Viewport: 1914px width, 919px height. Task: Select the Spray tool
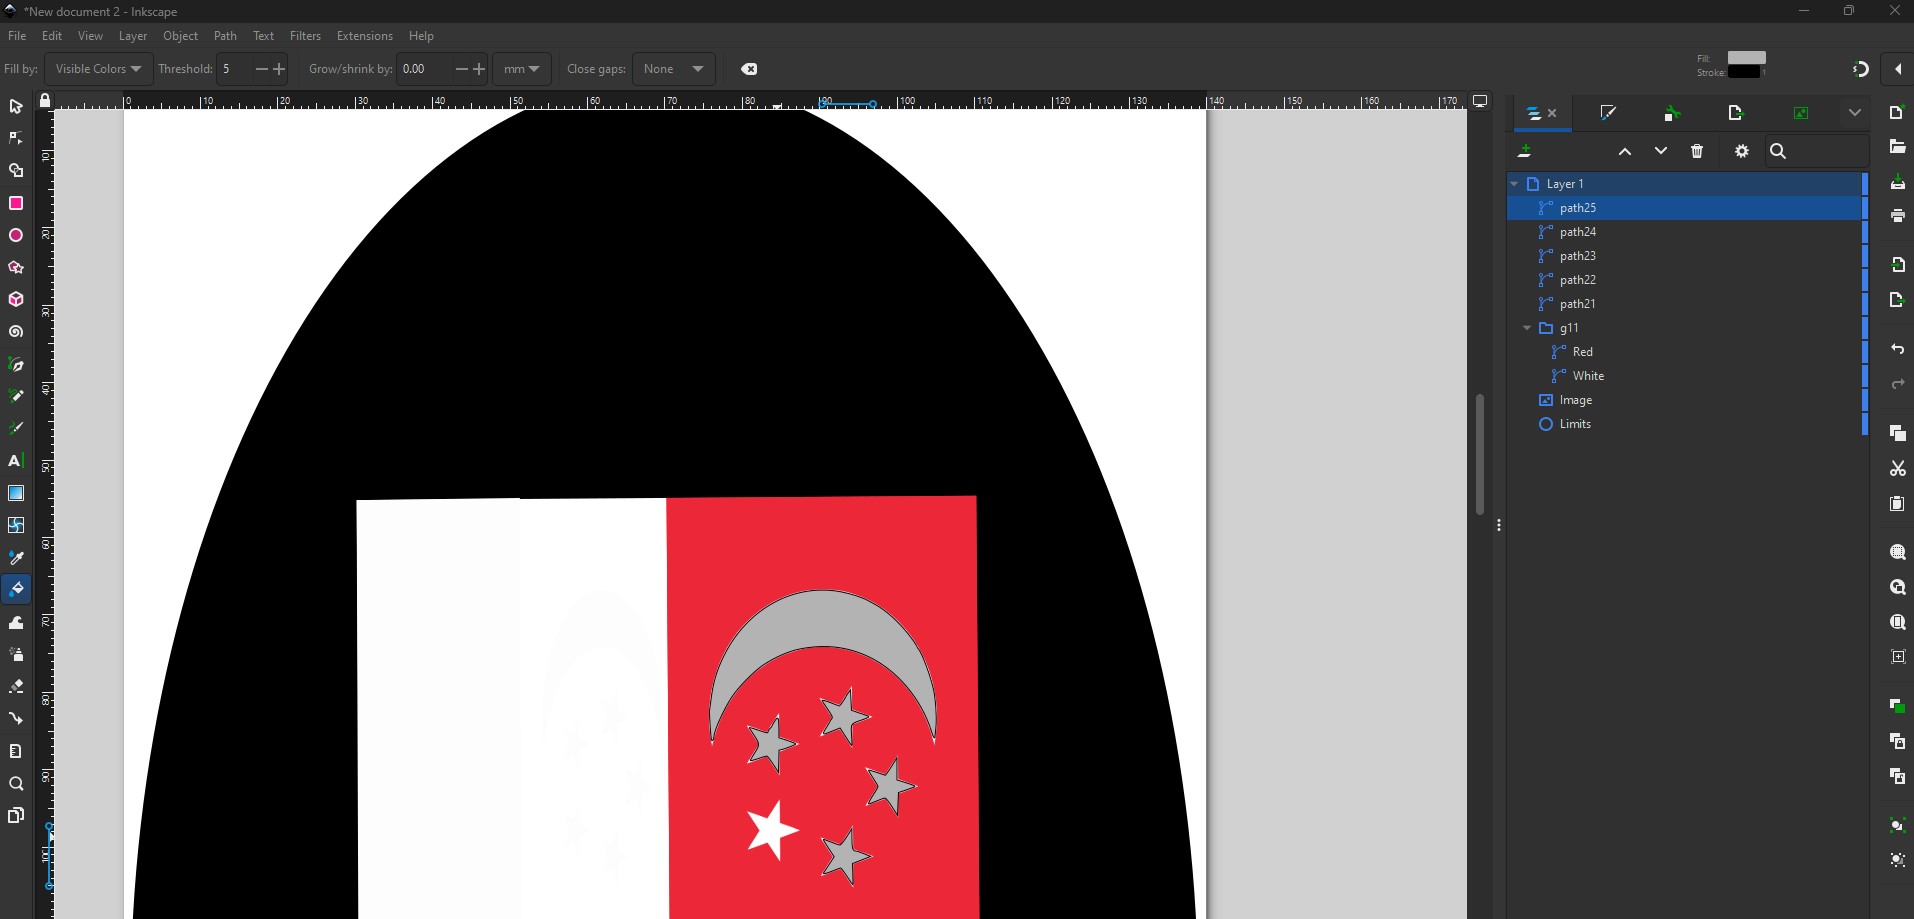16,655
